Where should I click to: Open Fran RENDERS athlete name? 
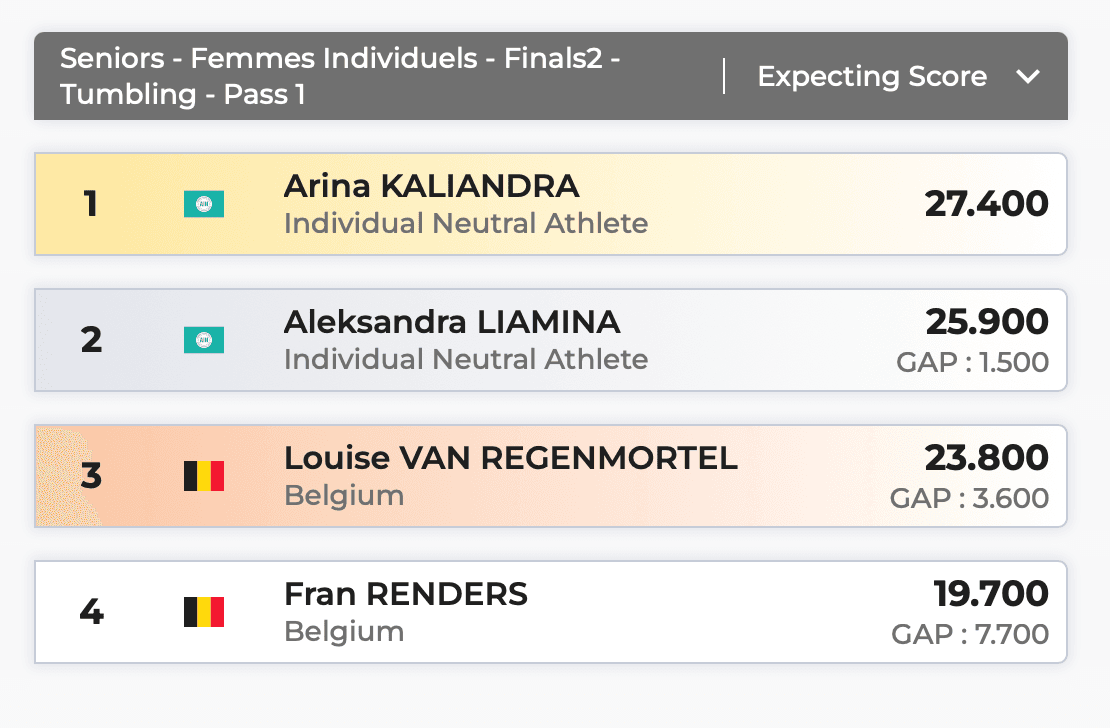pos(406,594)
